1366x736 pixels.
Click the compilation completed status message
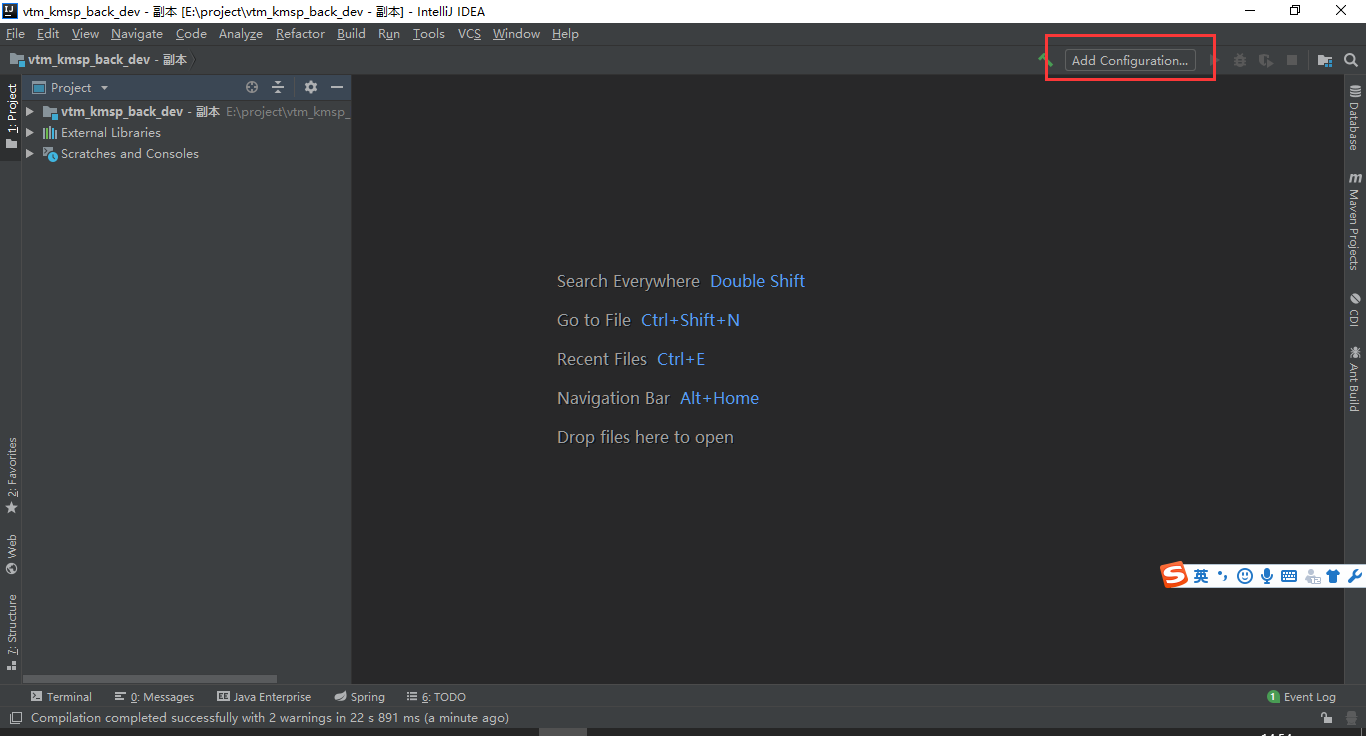pos(270,718)
